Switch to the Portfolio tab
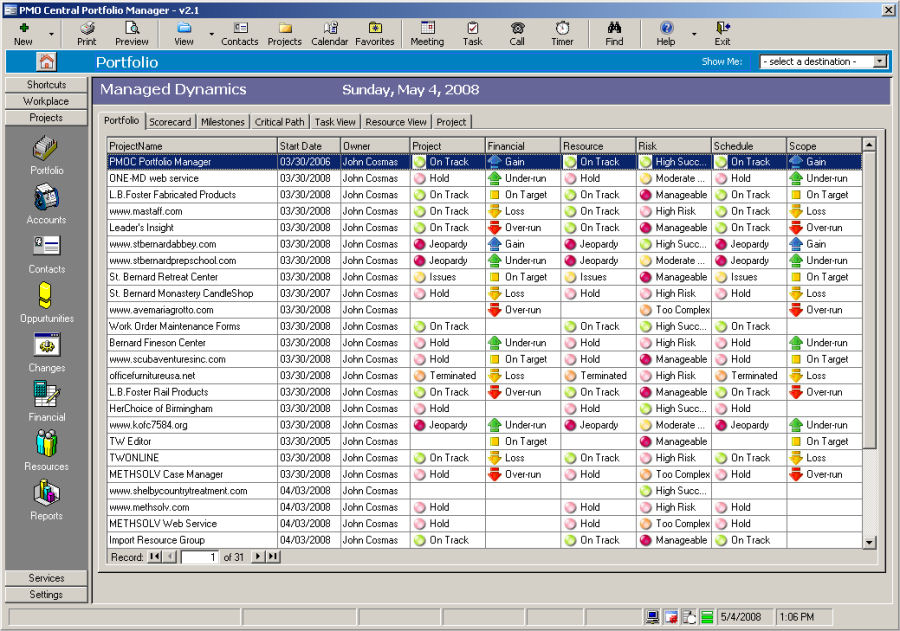The image size is (900, 631). point(122,121)
